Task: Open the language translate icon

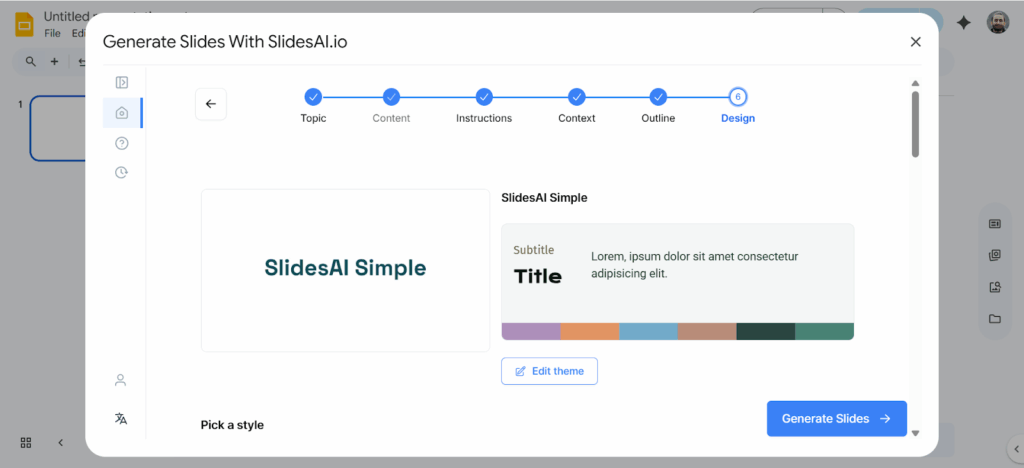Action: click(x=121, y=419)
